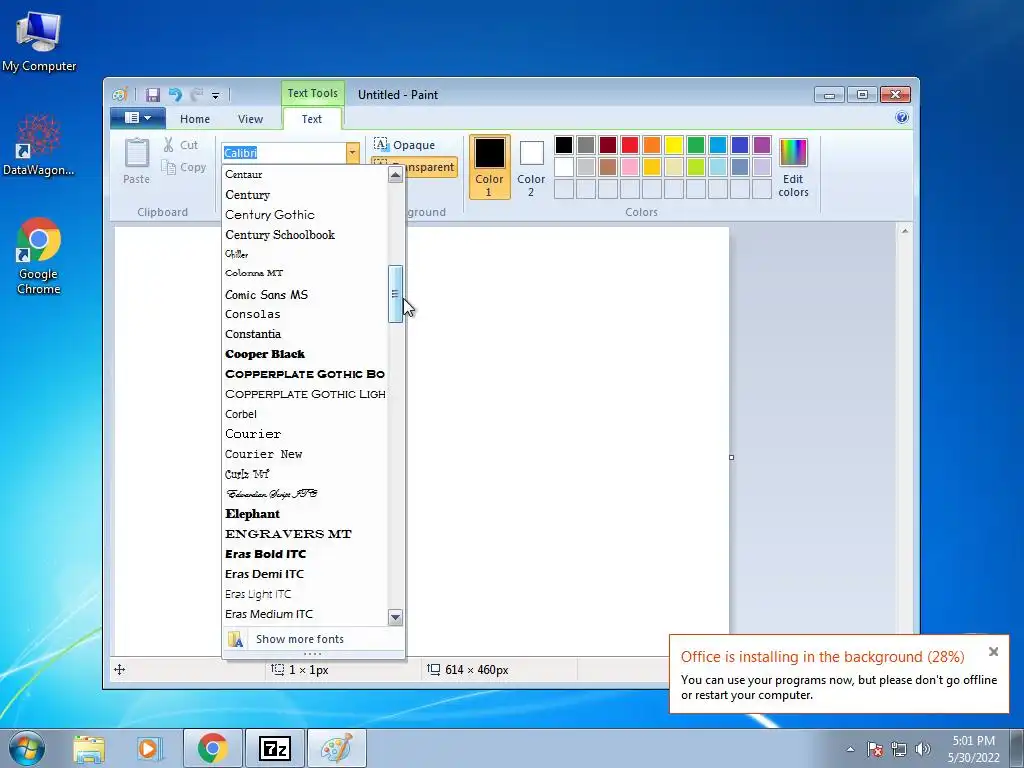This screenshot has height=768, width=1024.
Task: Click font list scroll down arrow
Action: 395,617
